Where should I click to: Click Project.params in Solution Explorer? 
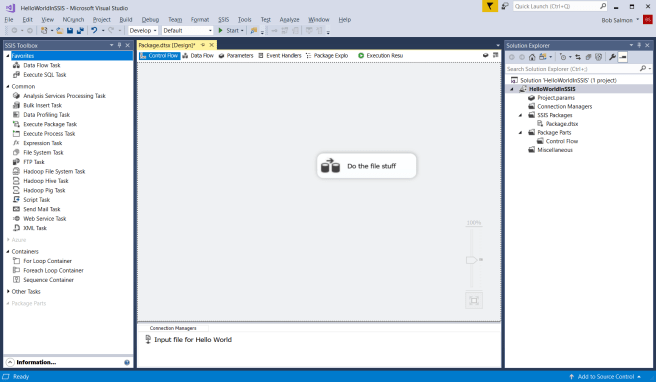coord(556,97)
